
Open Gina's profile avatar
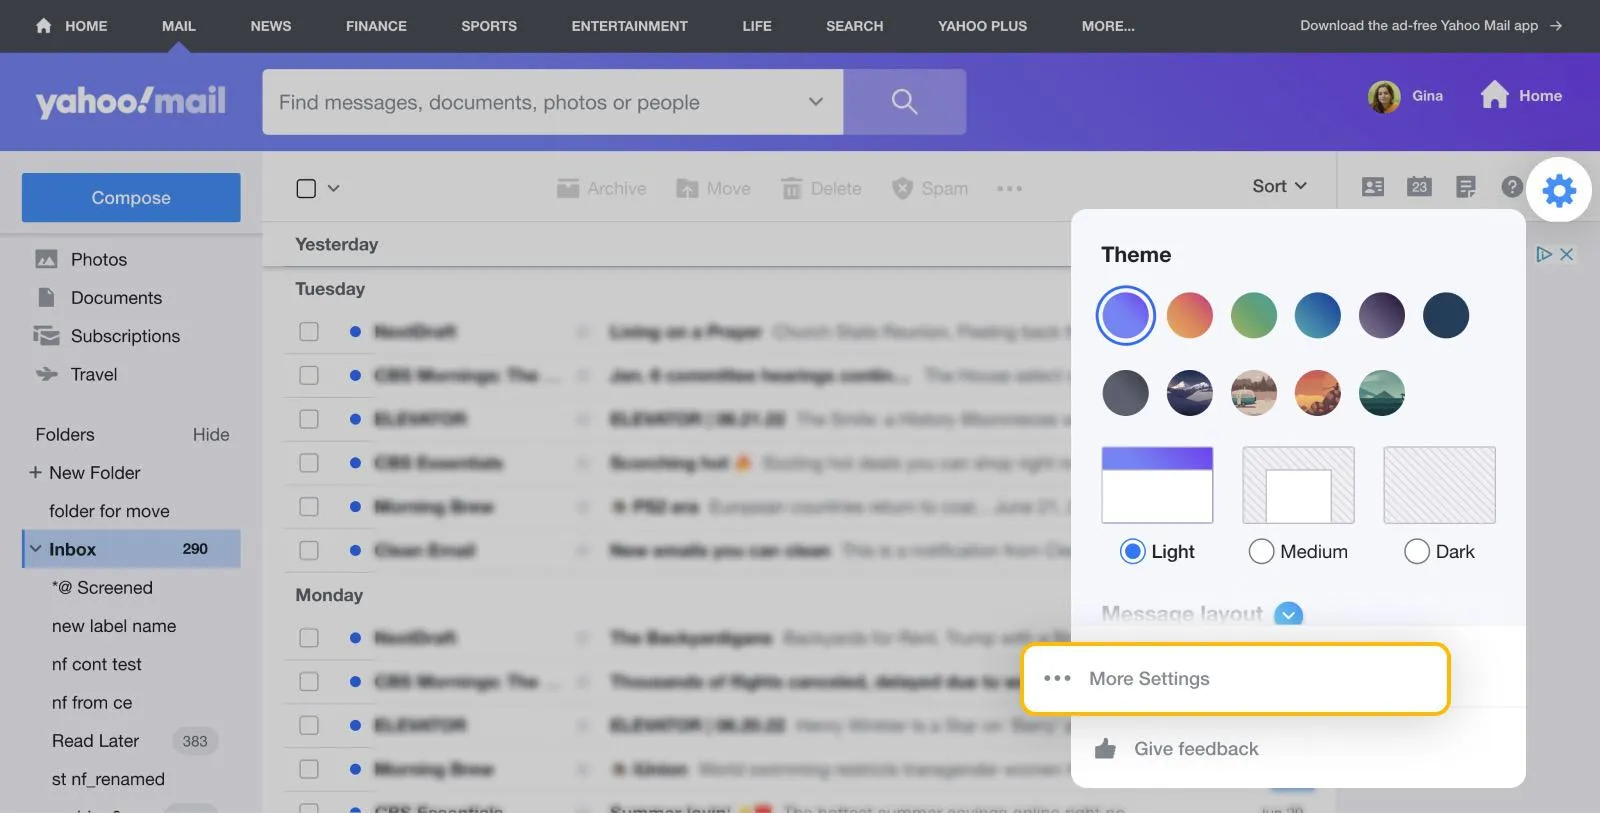click(x=1384, y=96)
